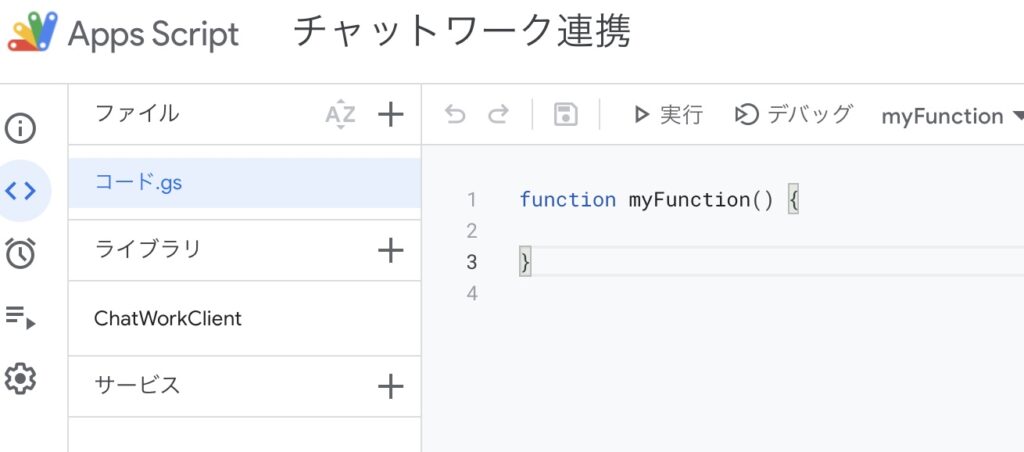
Task: Add a library with plus button
Action: [x=390, y=250]
